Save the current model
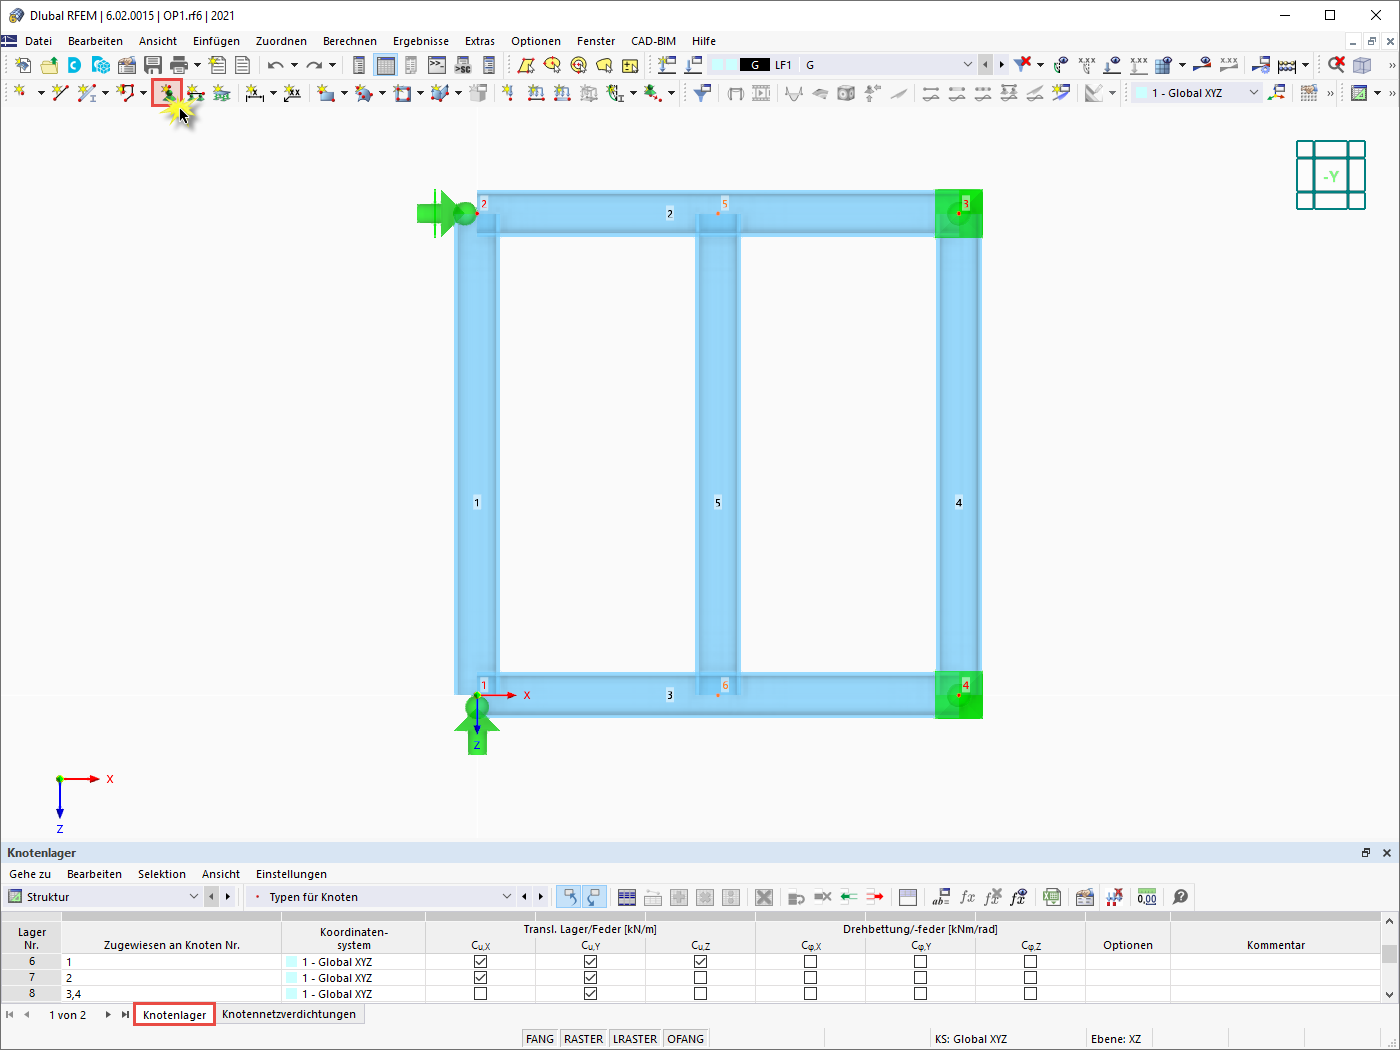The width and height of the screenshot is (1400, 1050). [153, 65]
